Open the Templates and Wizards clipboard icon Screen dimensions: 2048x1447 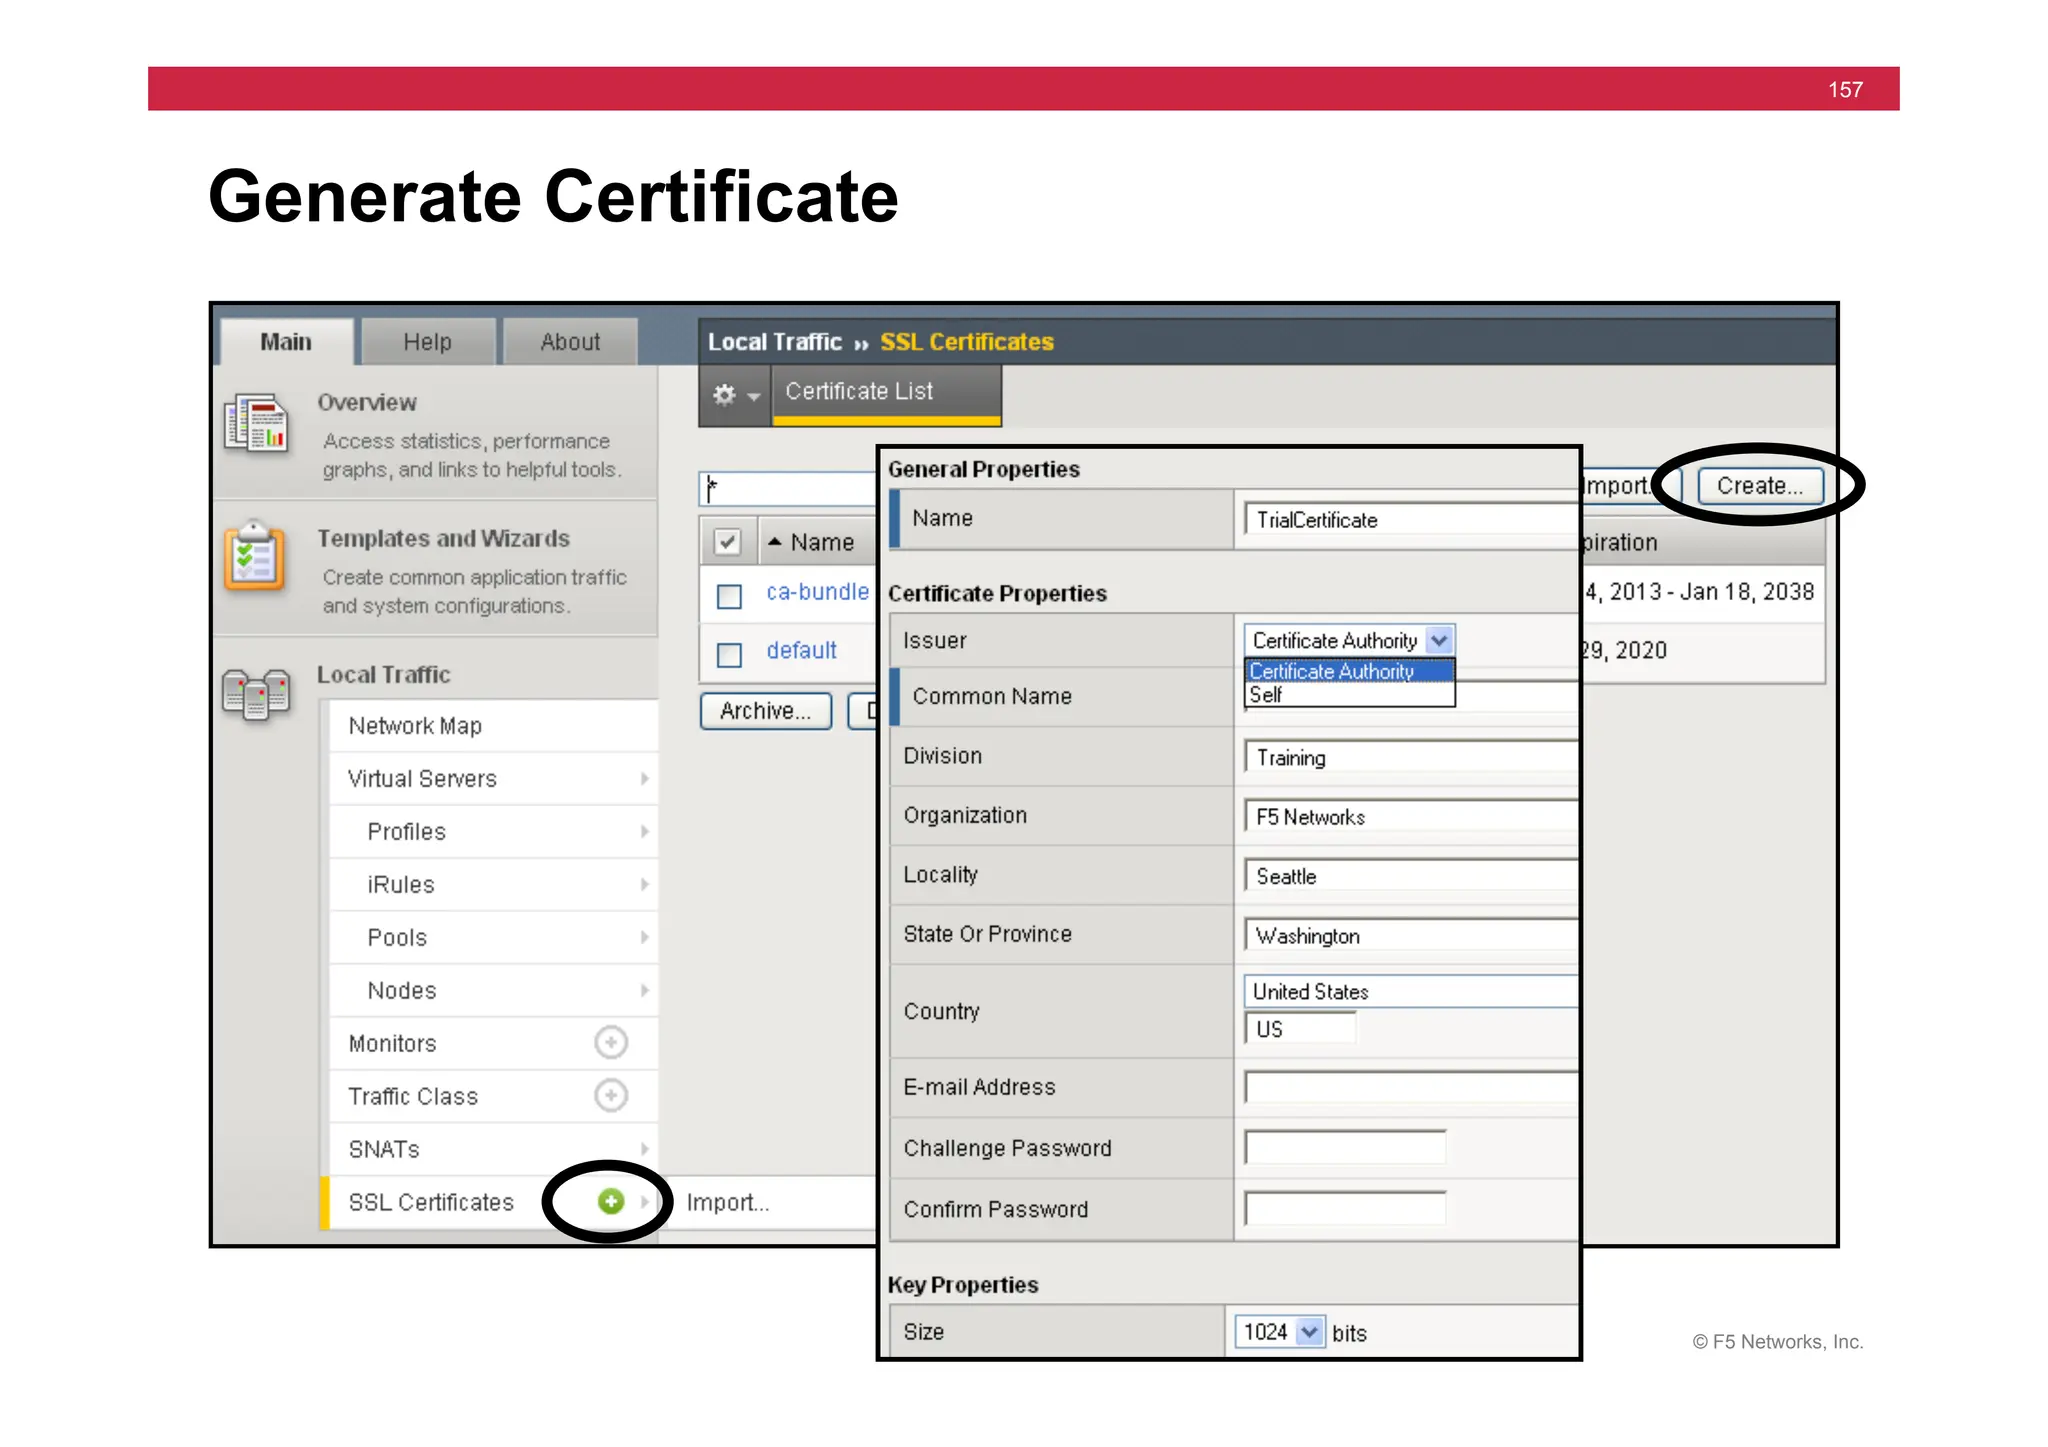pos(255,556)
